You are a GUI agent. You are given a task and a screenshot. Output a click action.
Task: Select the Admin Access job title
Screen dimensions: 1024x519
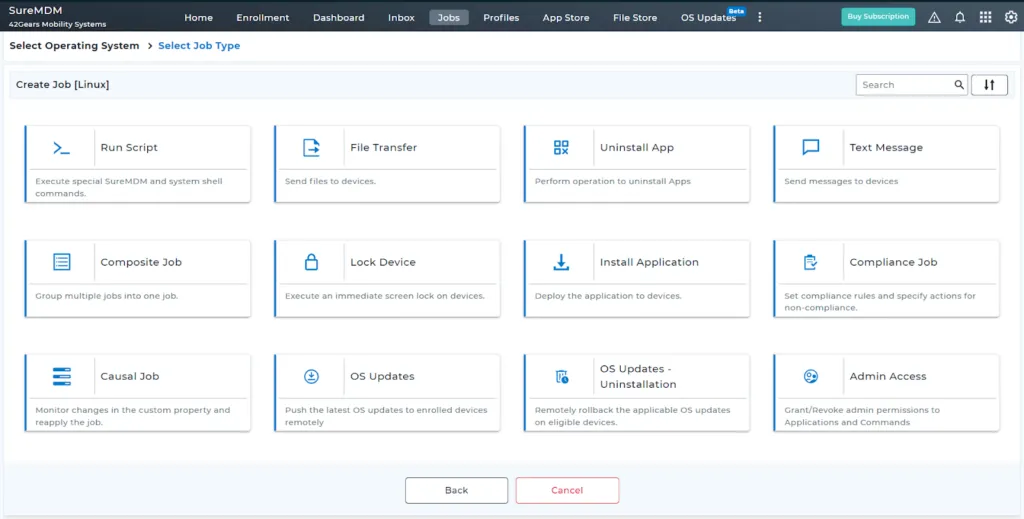click(888, 376)
